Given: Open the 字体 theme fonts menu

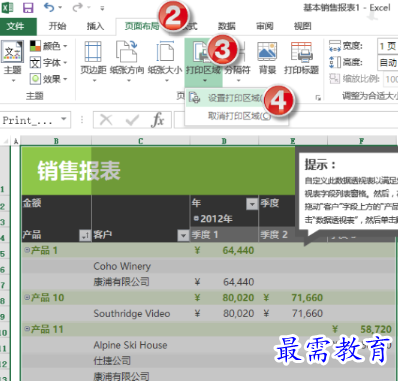Looking at the screenshot, I should pyautogui.click(x=49, y=62).
